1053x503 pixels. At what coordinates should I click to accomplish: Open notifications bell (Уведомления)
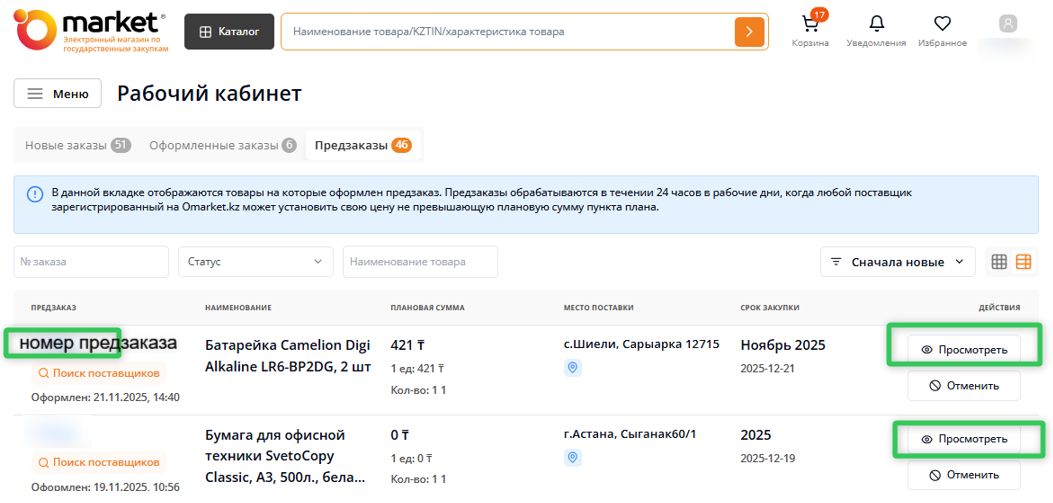pyautogui.click(x=876, y=27)
